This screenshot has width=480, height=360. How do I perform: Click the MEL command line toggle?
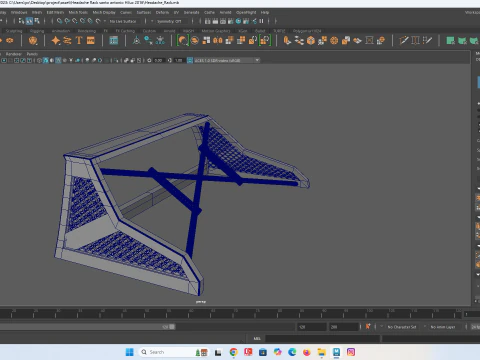point(257,338)
